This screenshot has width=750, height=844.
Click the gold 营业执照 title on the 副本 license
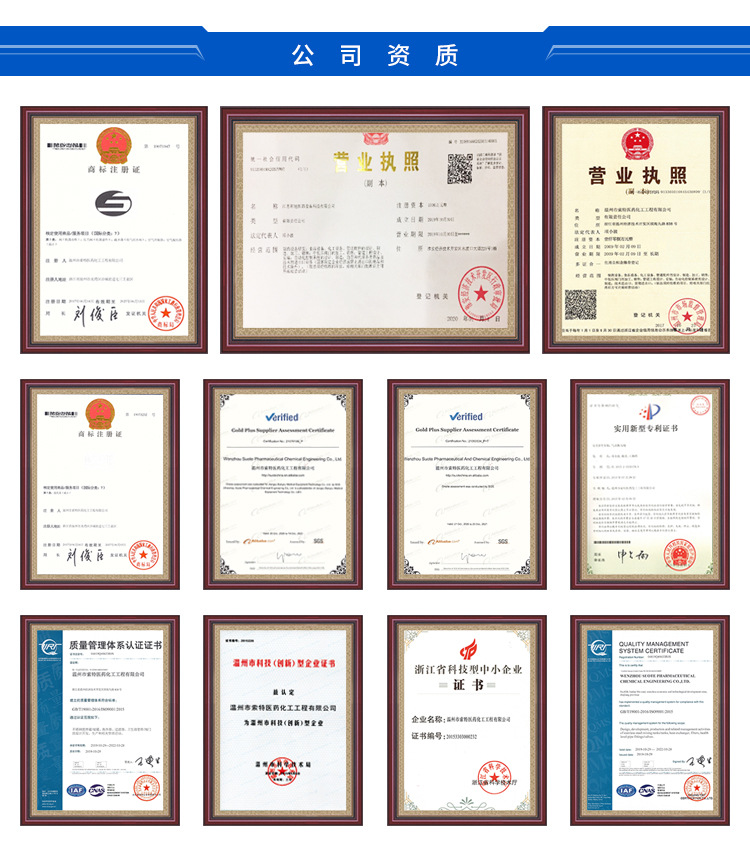click(376, 161)
